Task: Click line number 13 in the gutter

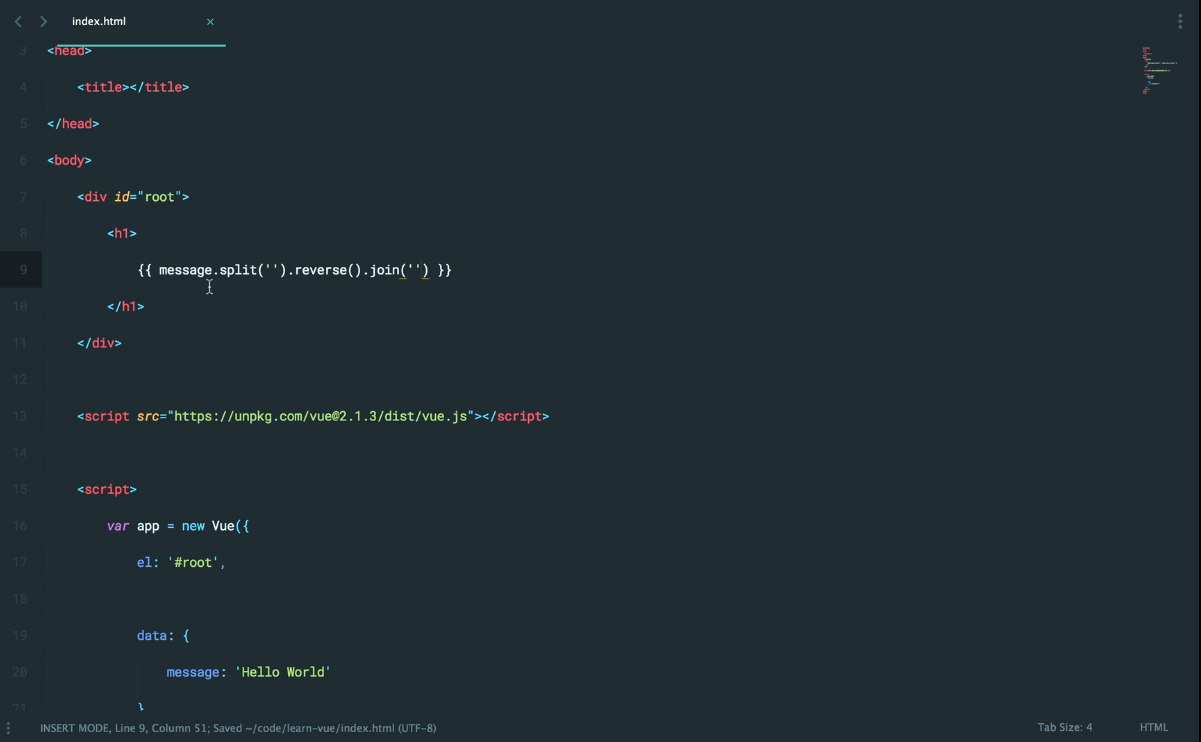Action: [x=21, y=416]
